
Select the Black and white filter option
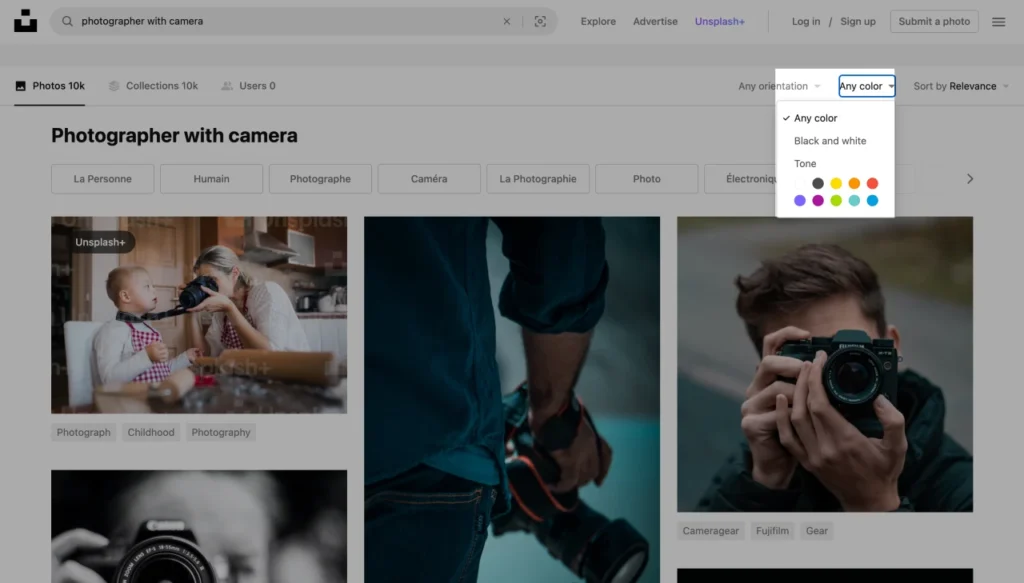(x=831, y=140)
